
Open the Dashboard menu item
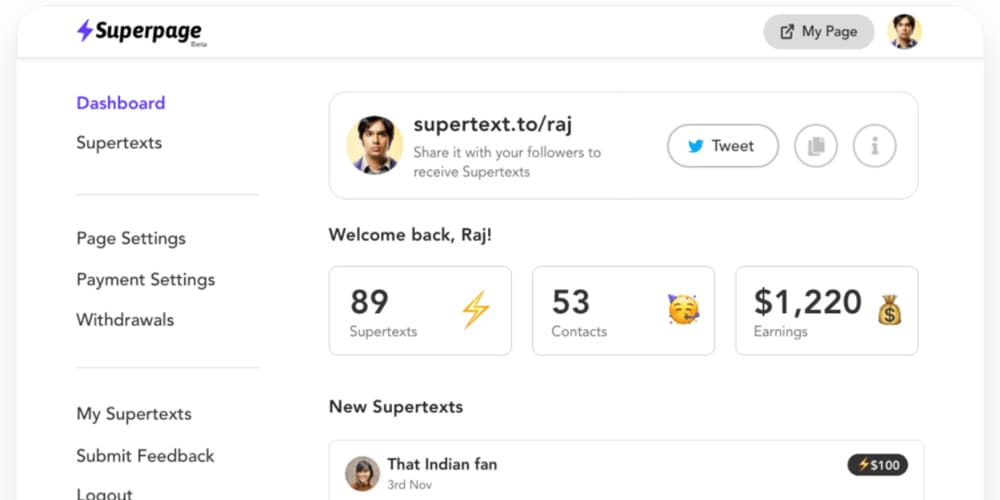(121, 103)
